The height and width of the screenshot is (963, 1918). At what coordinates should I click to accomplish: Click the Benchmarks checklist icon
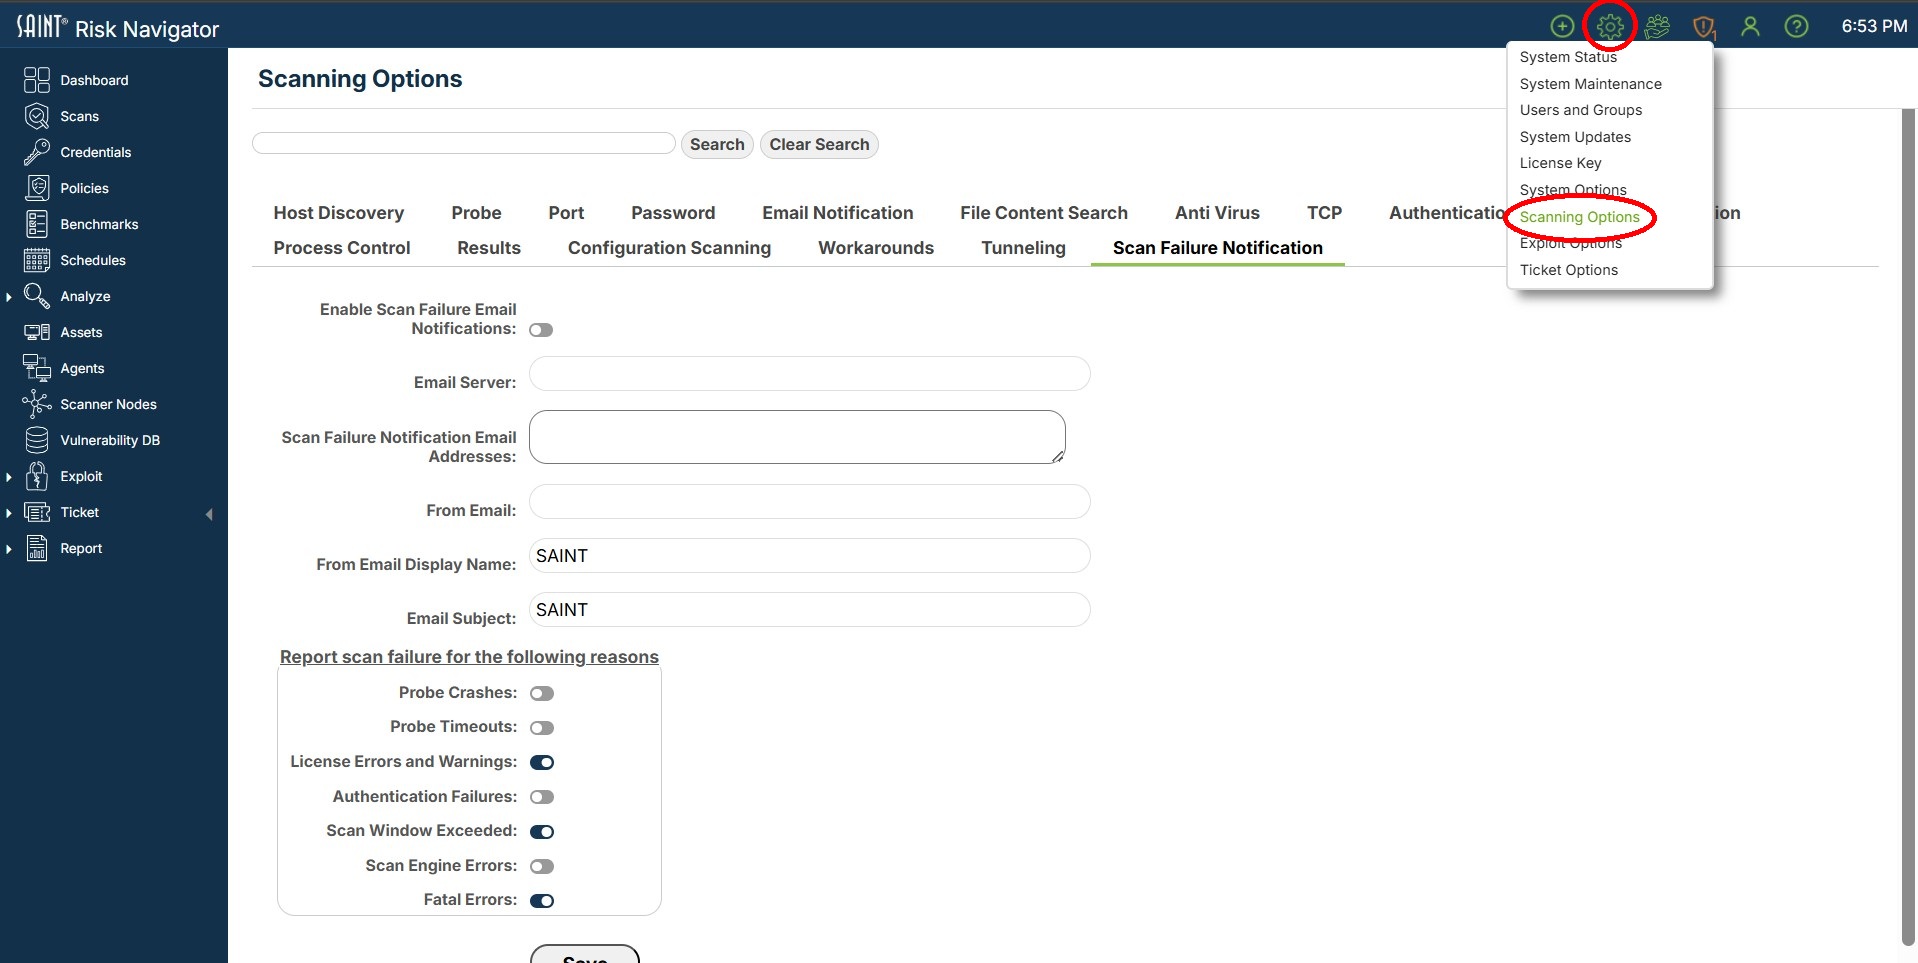click(37, 224)
